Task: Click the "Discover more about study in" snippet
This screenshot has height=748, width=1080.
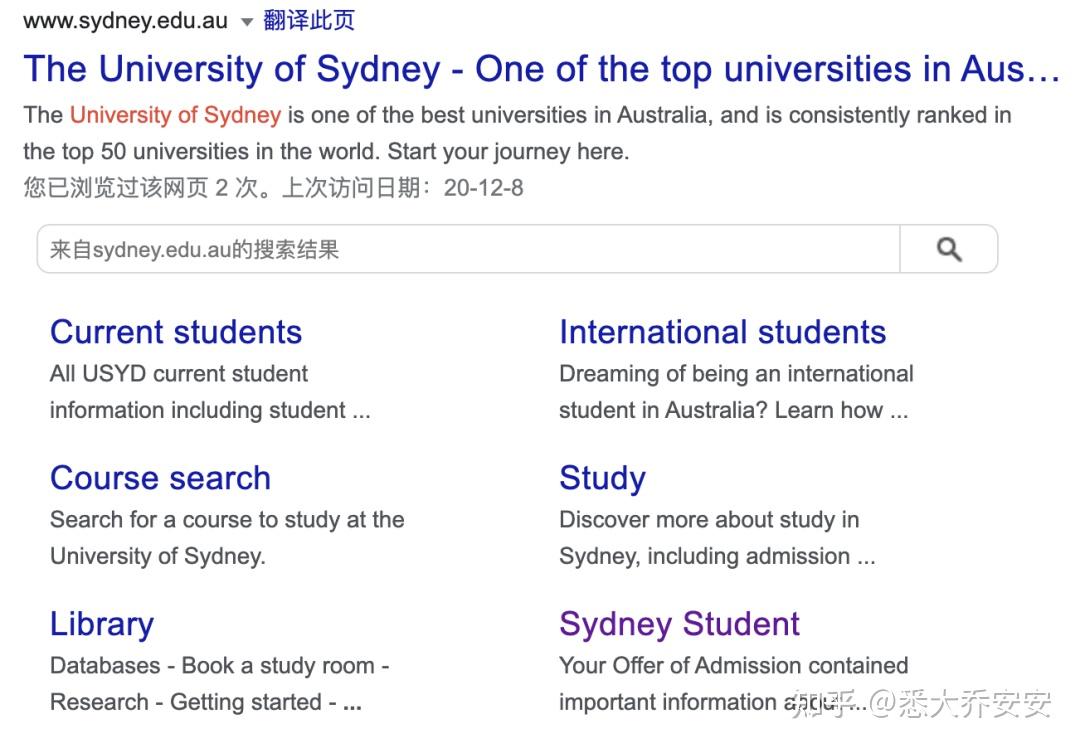Action: click(709, 520)
